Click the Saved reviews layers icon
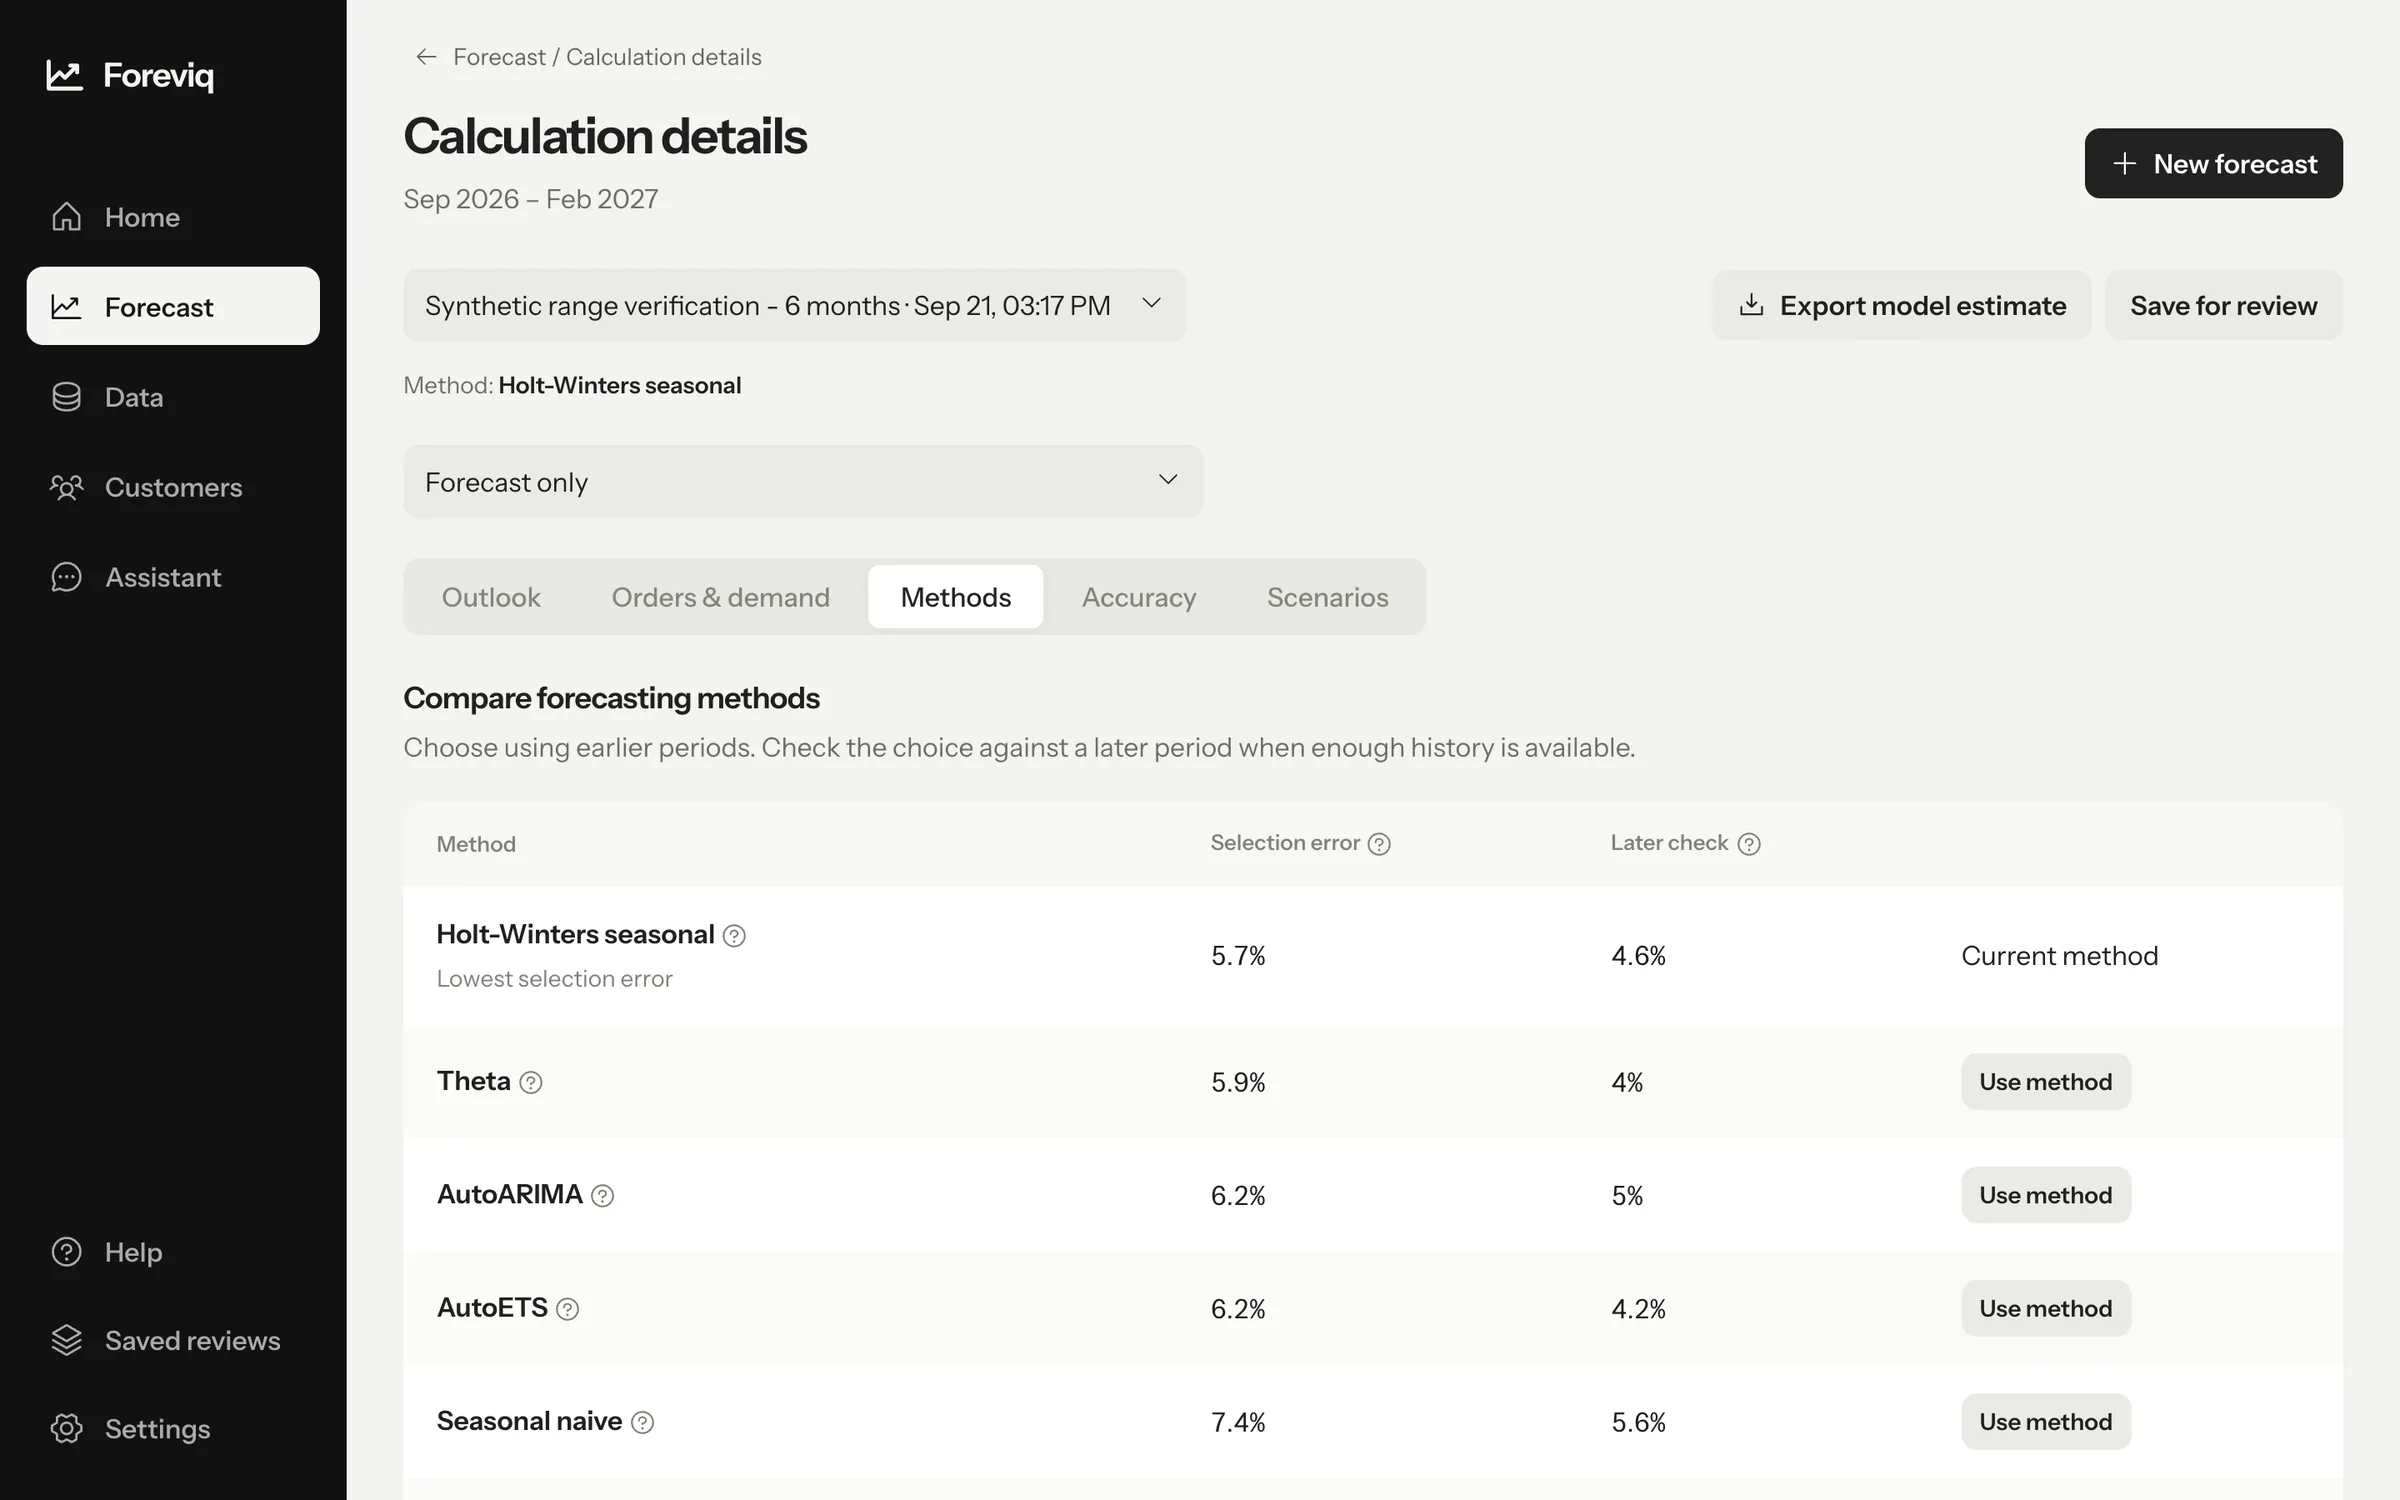2400x1500 pixels. [66, 1340]
